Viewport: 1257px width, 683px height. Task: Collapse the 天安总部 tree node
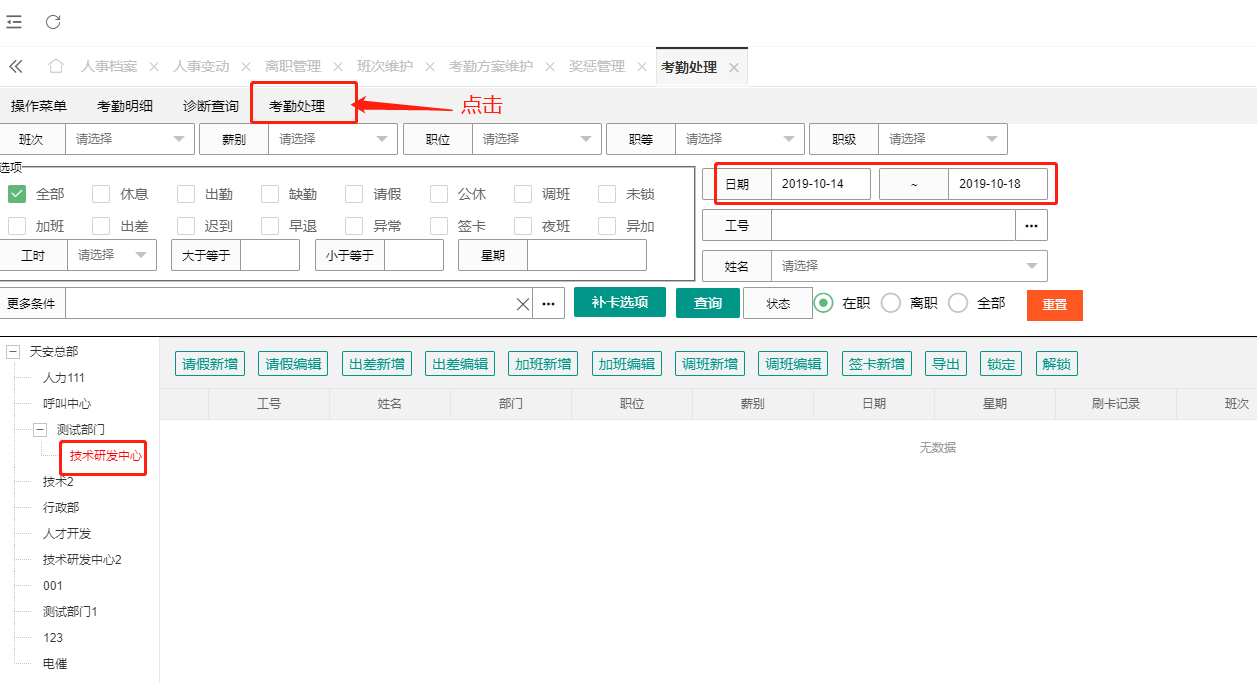click(14, 352)
